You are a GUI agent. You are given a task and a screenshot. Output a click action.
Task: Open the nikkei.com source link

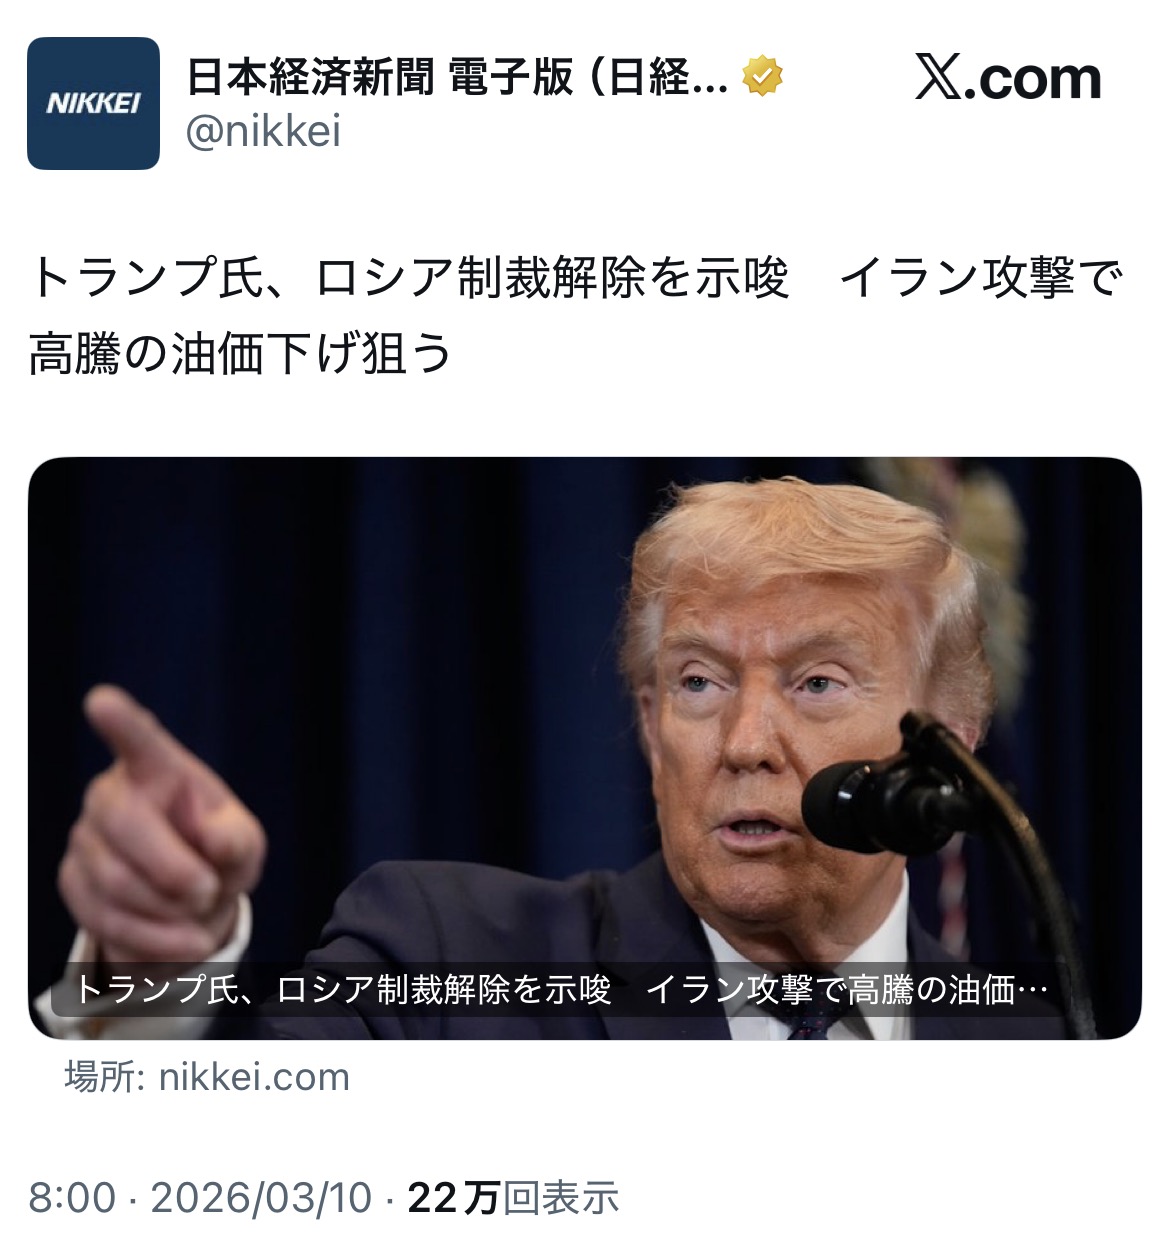255,1077
